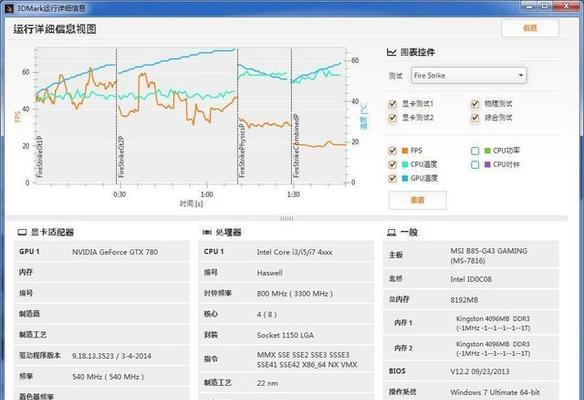The height and width of the screenshot is (400, 584).
Task: Click the 1:00 time axis label
Action: click(x=206, y=194)
